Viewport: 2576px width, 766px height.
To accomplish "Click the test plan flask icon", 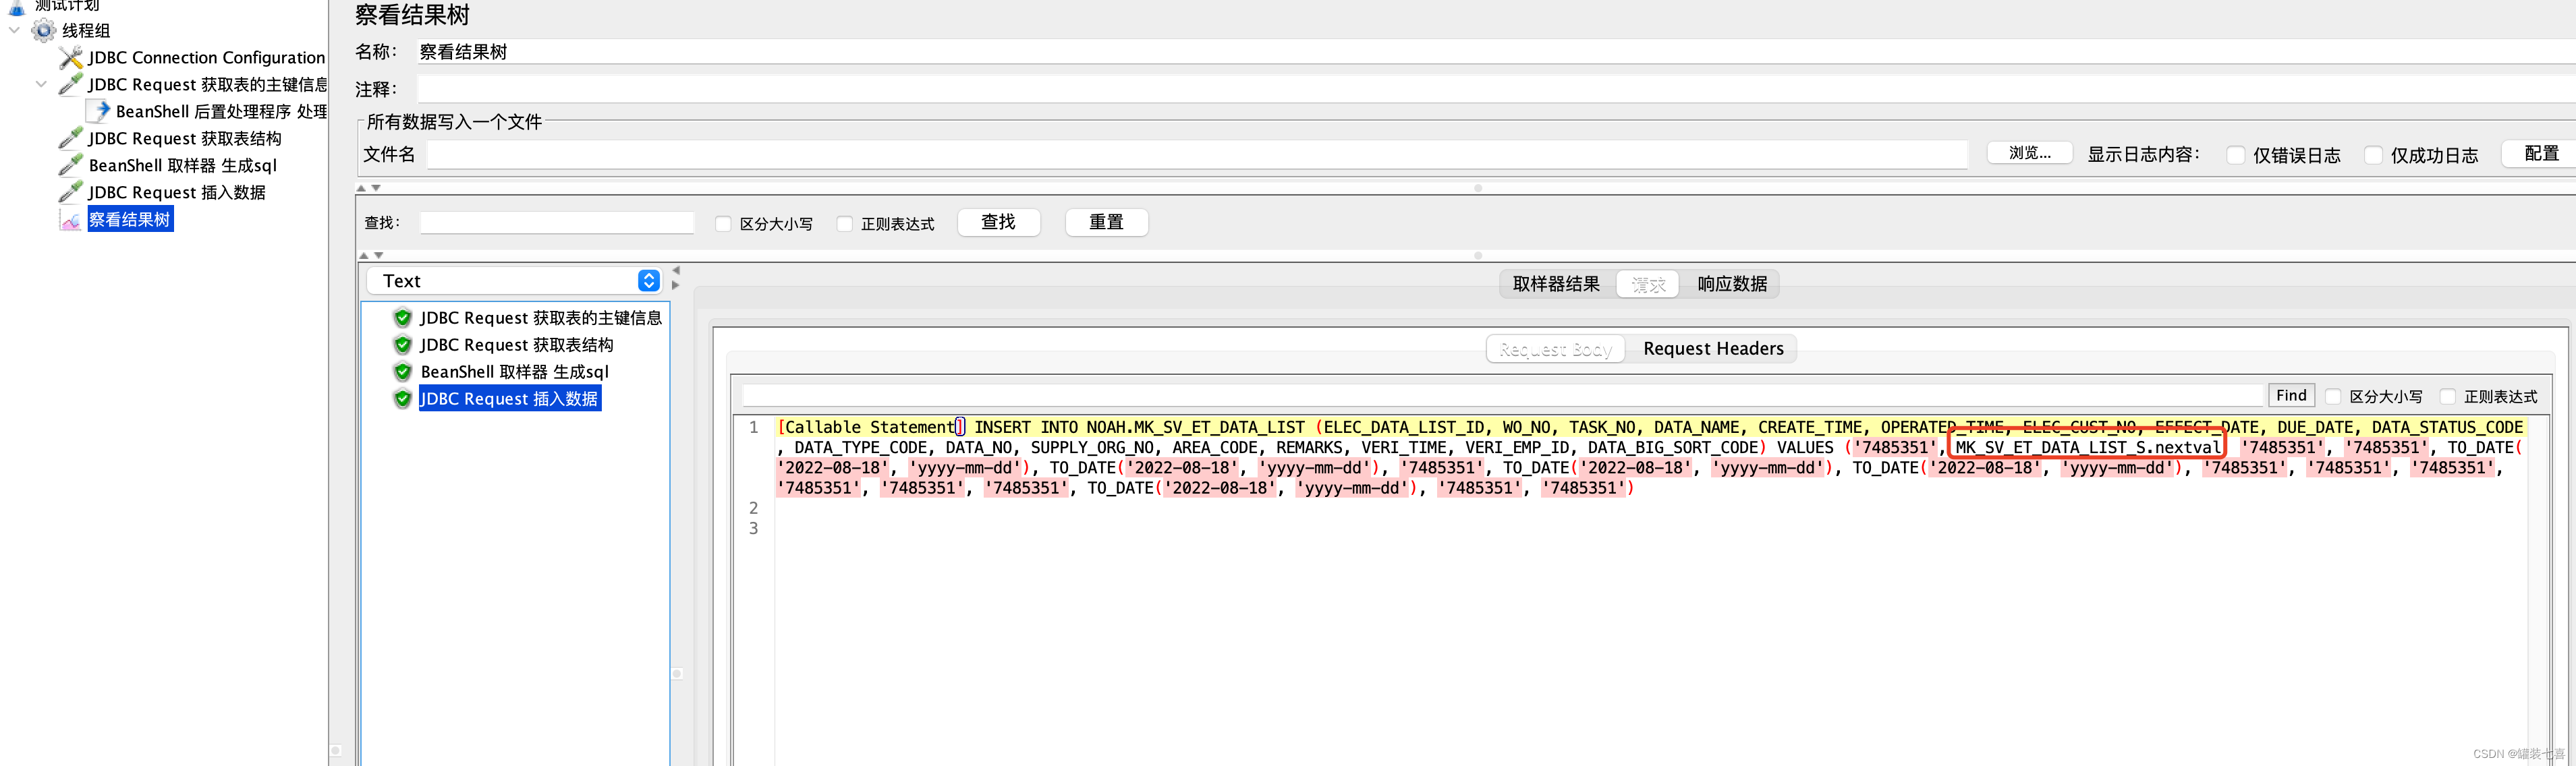I will [x=17, y=6].
